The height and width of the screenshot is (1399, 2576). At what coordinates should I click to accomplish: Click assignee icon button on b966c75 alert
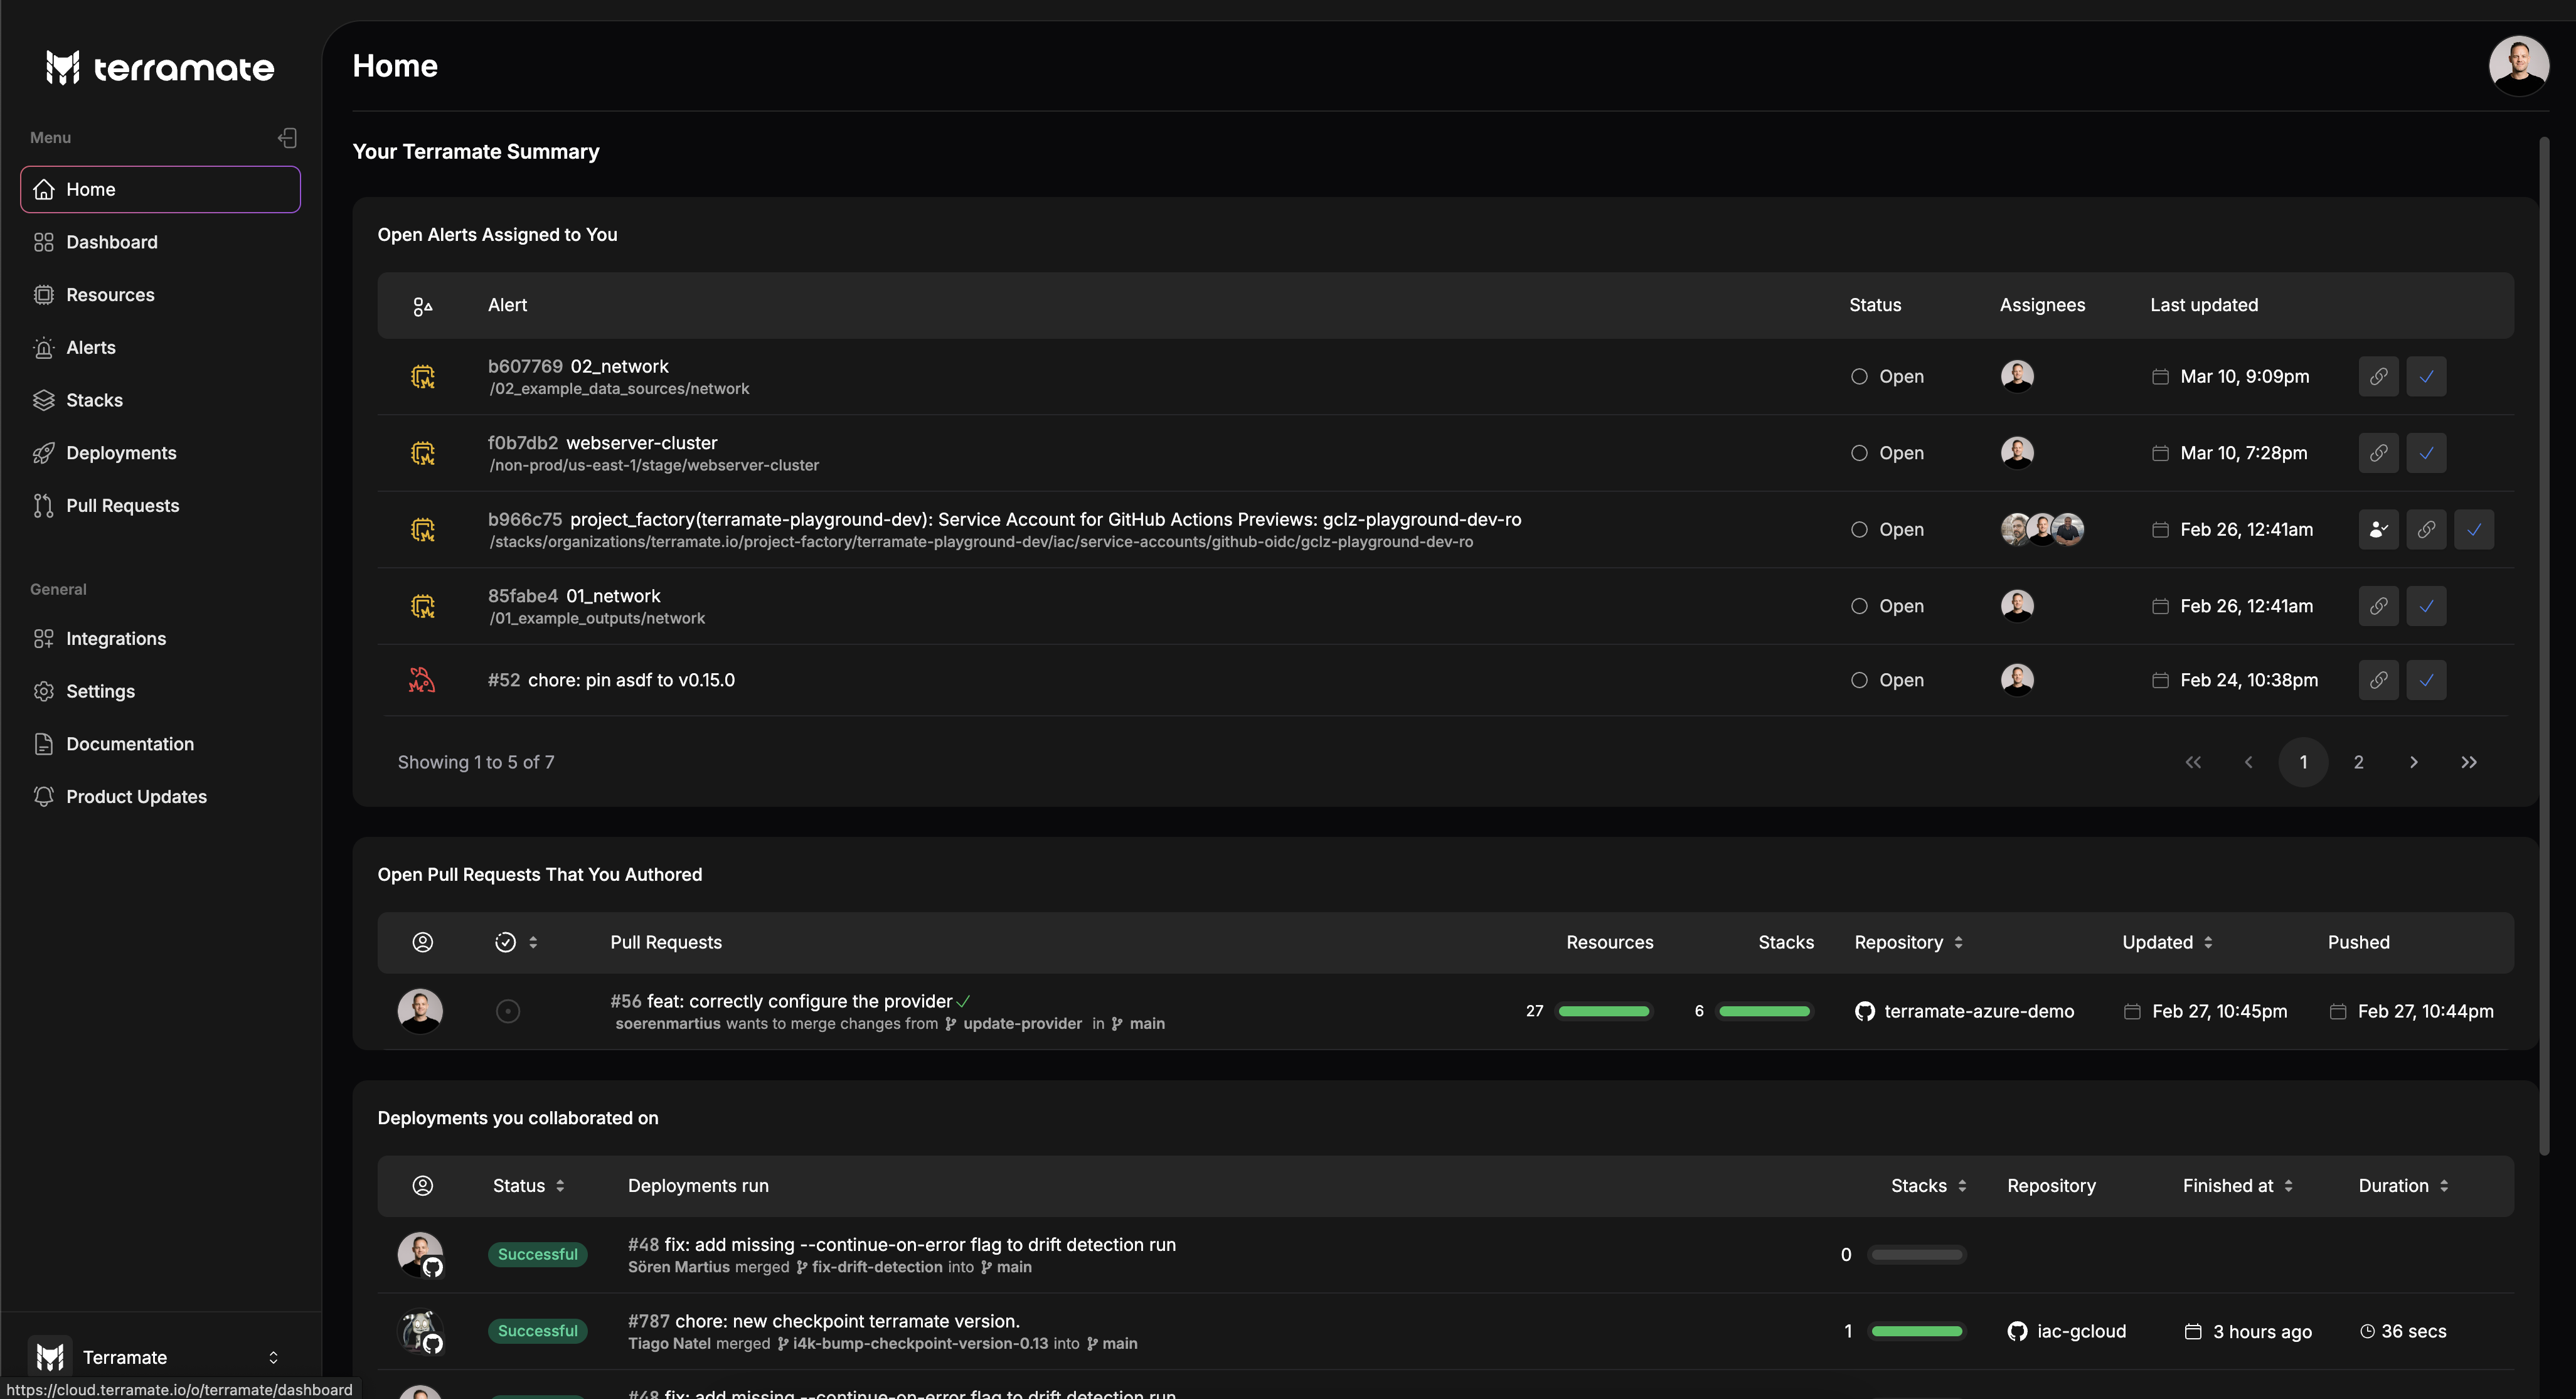(2378, 530)
